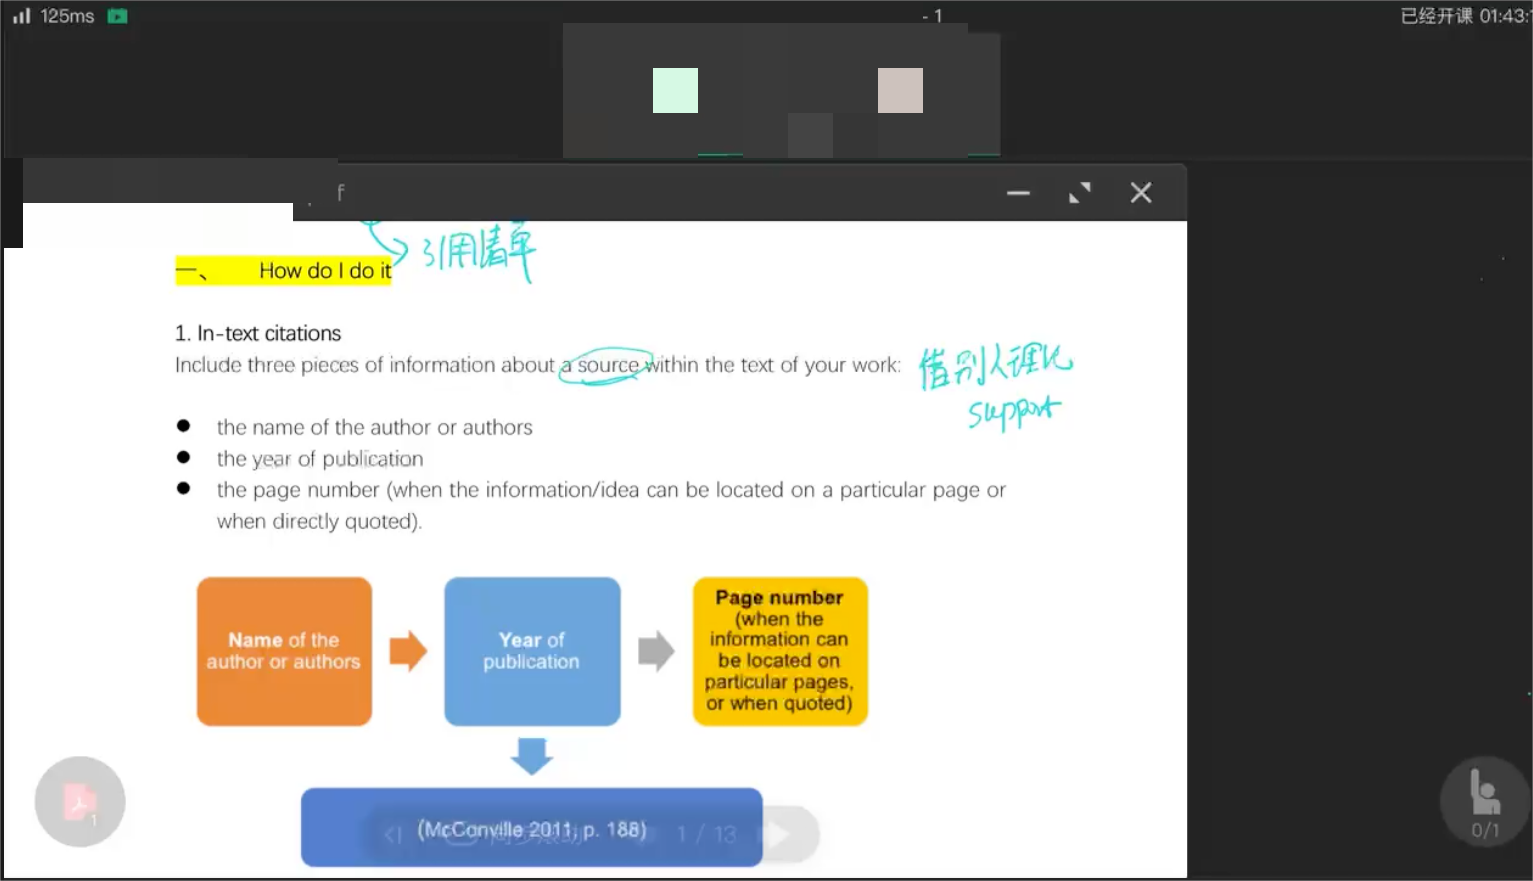
Task: Close the courseware document window
Action: click(x=1141, y=193)
